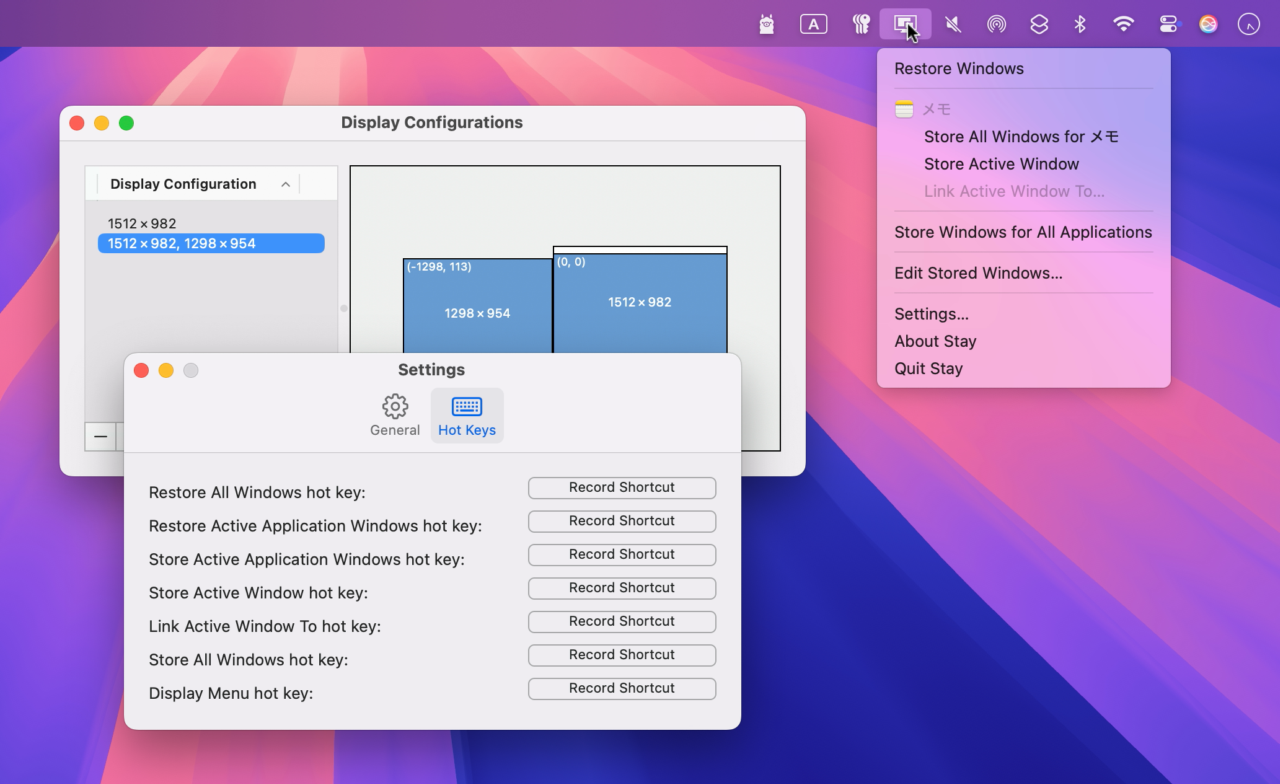
Task: Open the AirDrop concentric circles icon
Action: (x=996, y=24)
